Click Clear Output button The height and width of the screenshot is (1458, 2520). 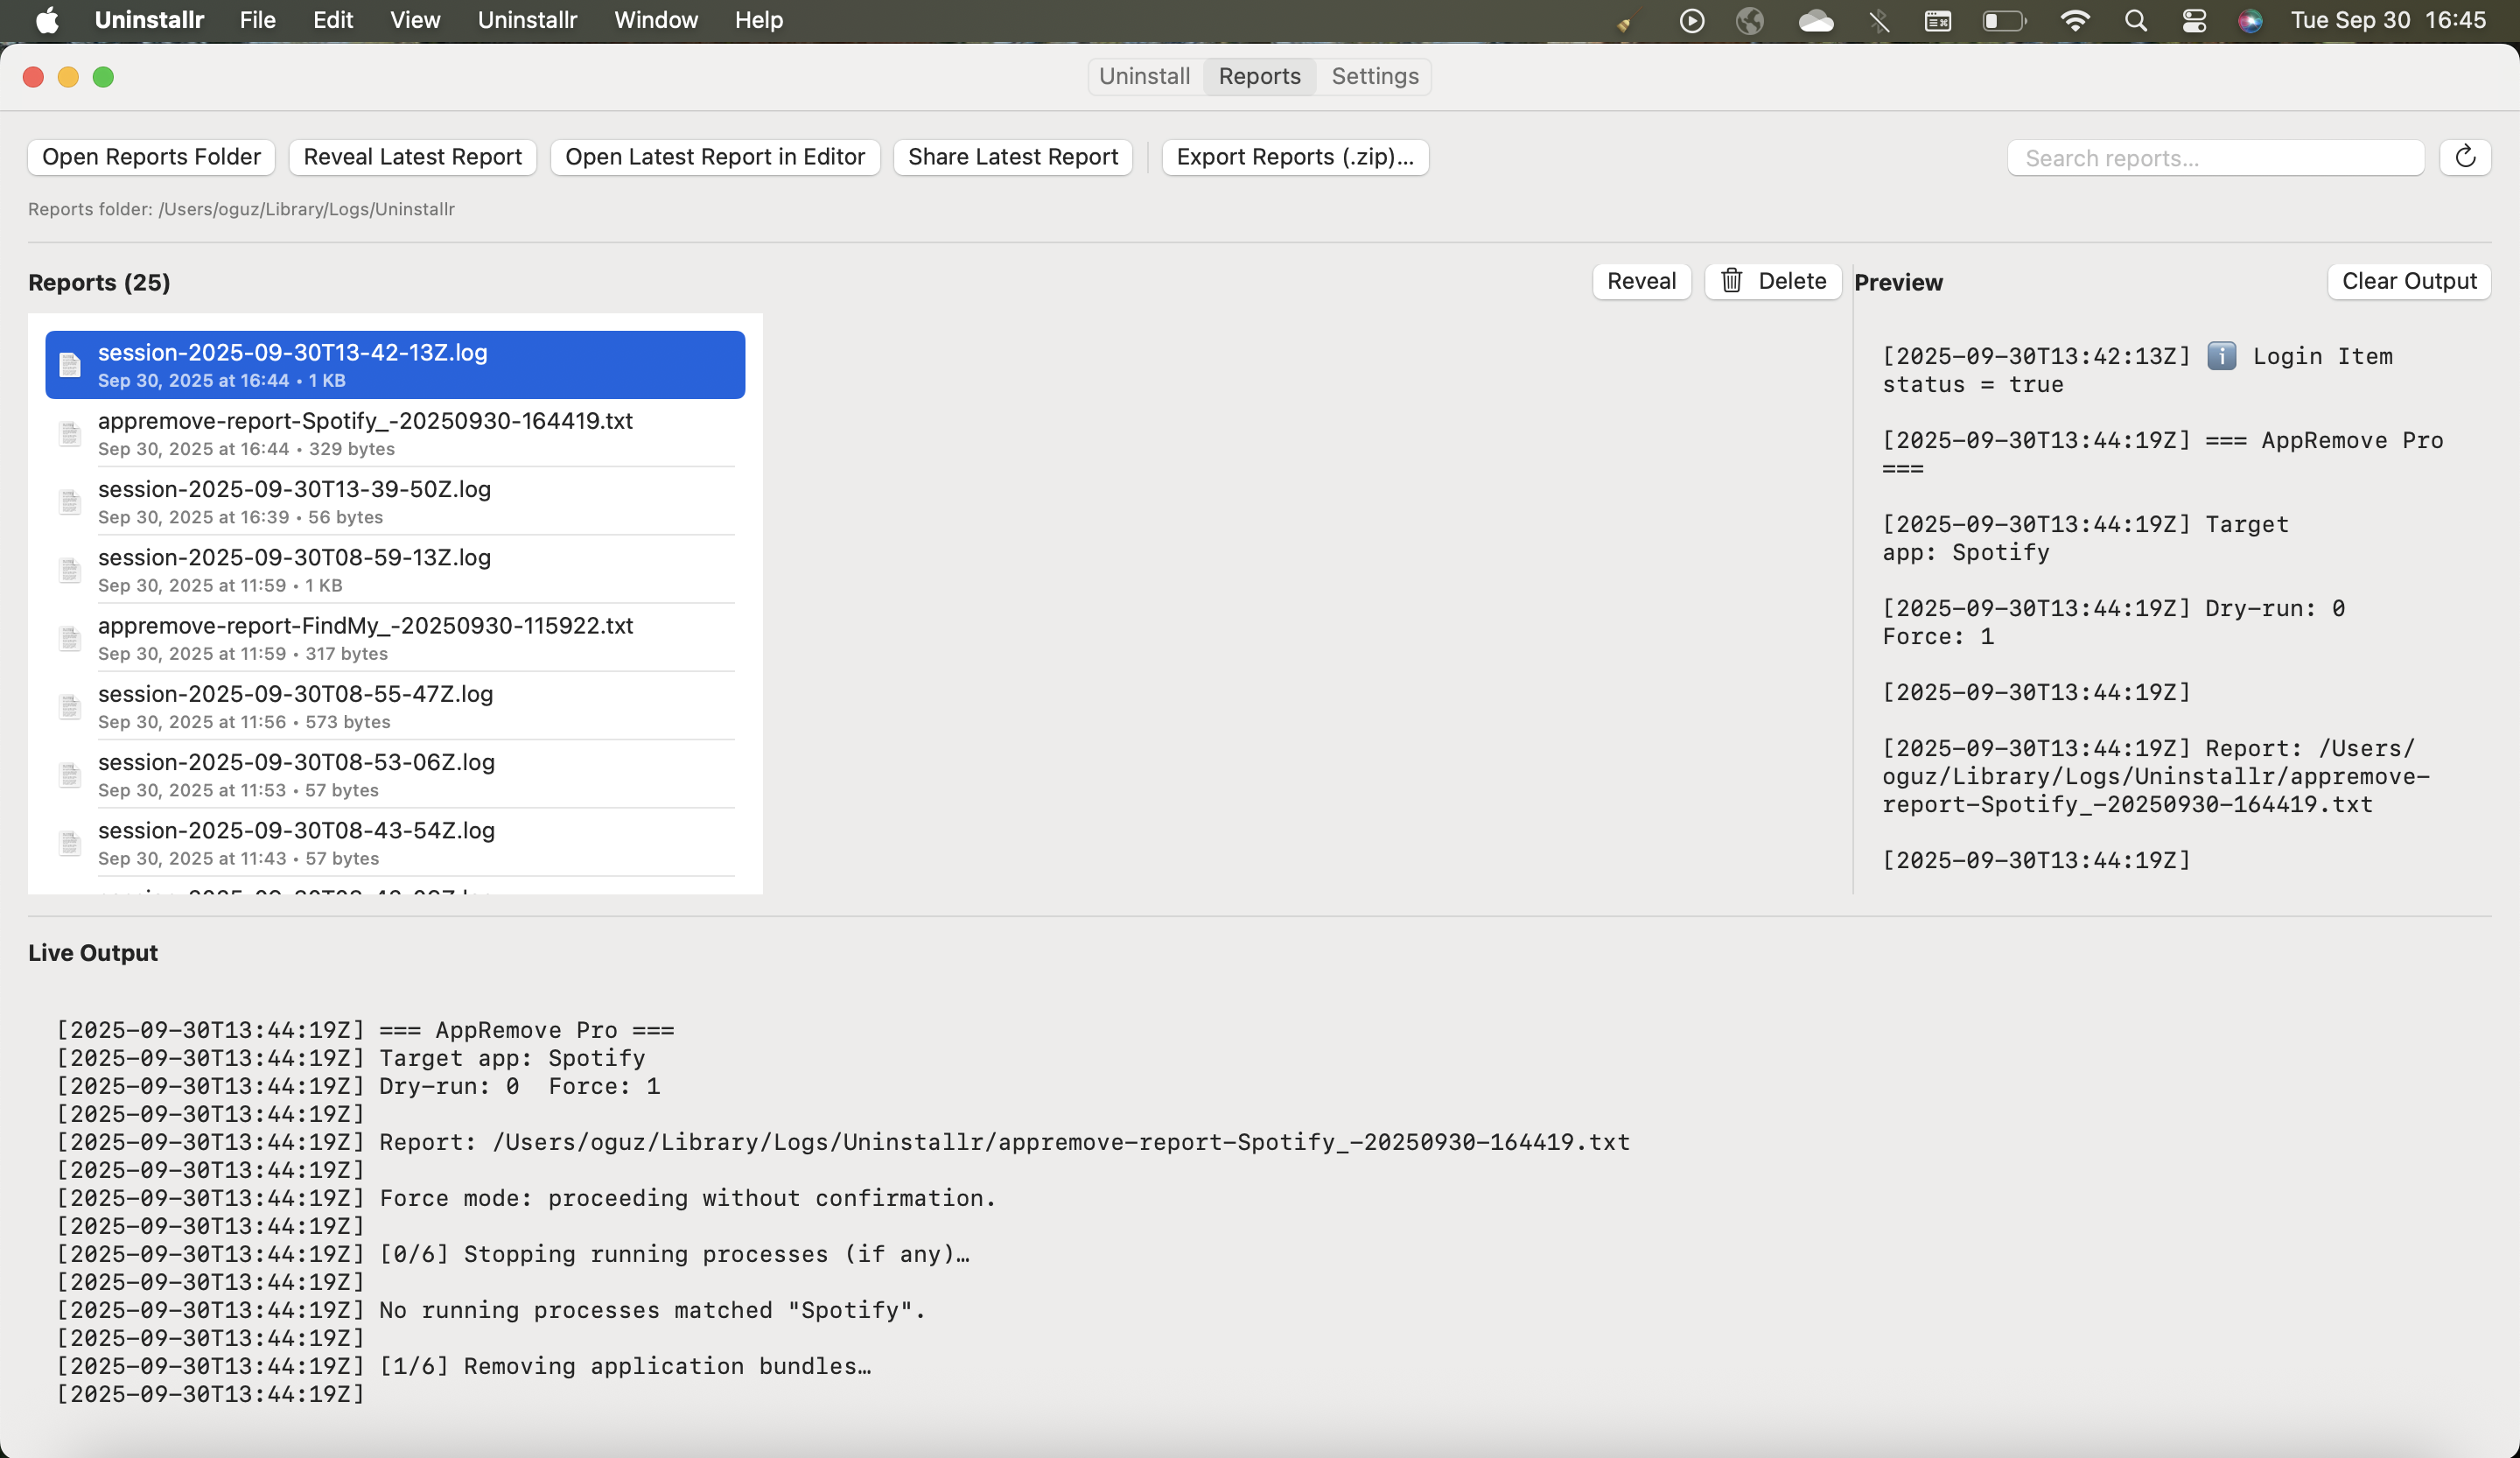click(2408, 281)
